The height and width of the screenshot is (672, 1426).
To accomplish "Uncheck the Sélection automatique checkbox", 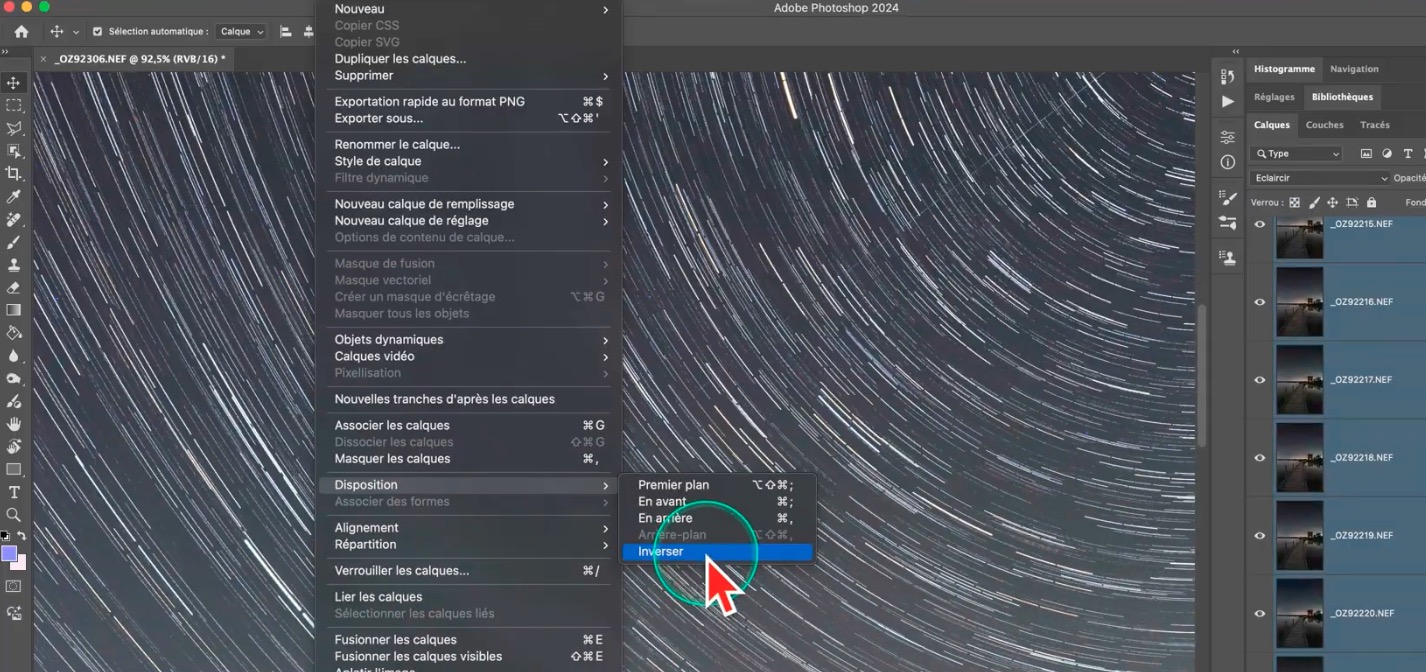I will tap(97, 32).
